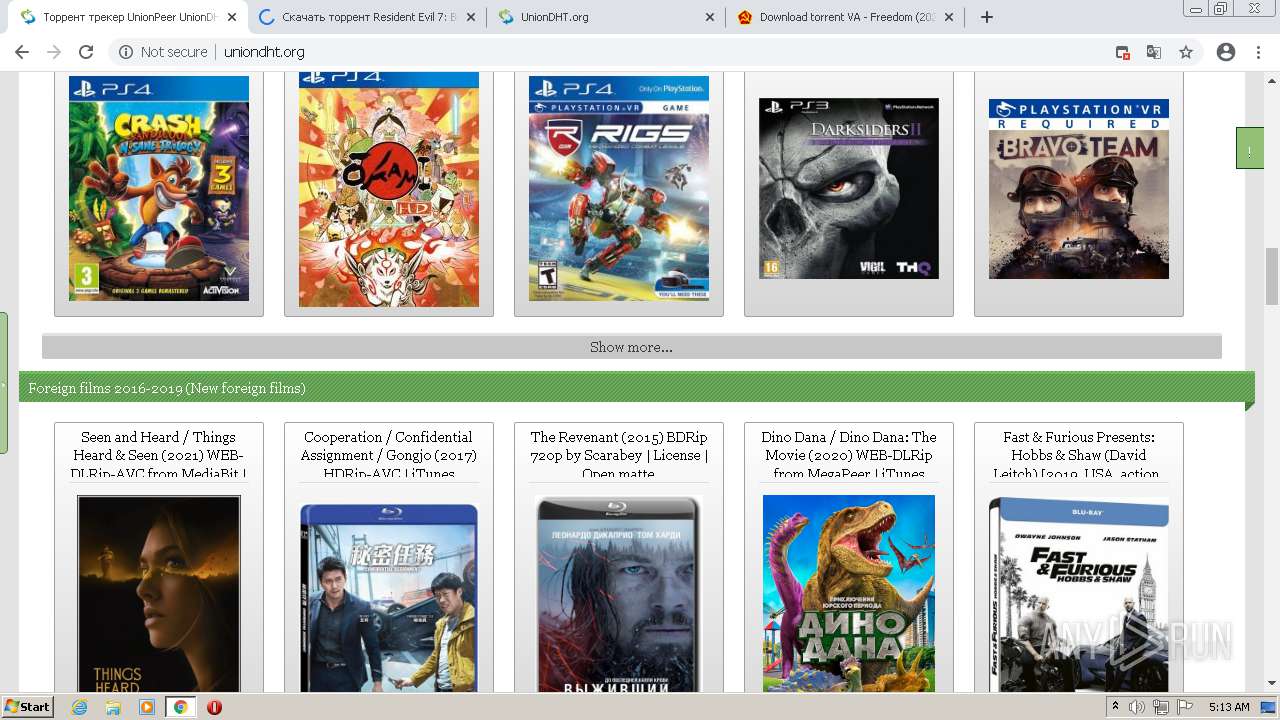Open the Cooperation / Confidential Assignment title link
Viewport: 1280px width, 720px height.
click(x=389, y=455)
